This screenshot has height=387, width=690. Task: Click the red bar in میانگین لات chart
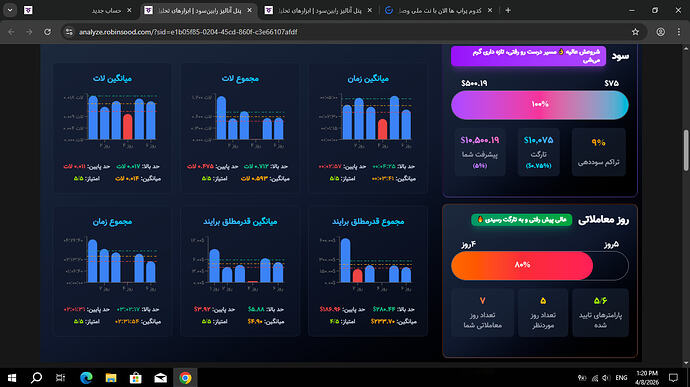click(128, 127)
